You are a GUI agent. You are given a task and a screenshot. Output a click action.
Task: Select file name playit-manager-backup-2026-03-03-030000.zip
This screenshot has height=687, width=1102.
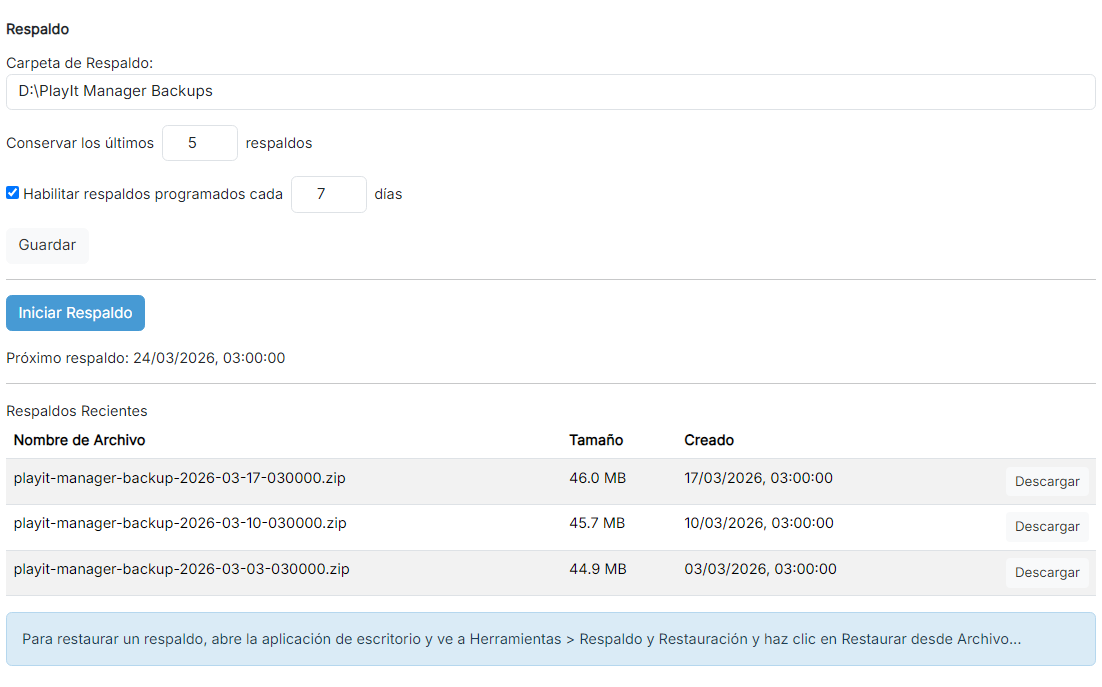coord(181,570)
